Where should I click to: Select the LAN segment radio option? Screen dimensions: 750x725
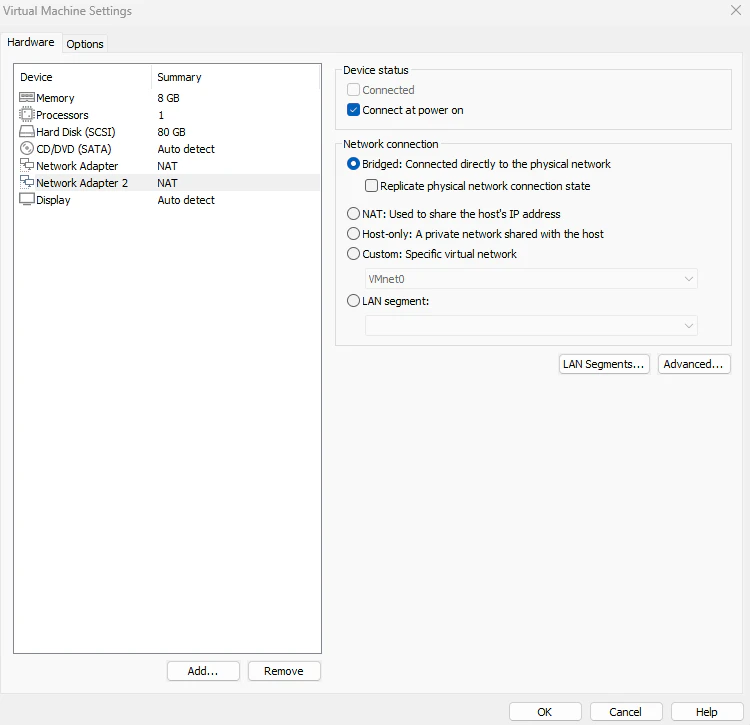[353, 301]
